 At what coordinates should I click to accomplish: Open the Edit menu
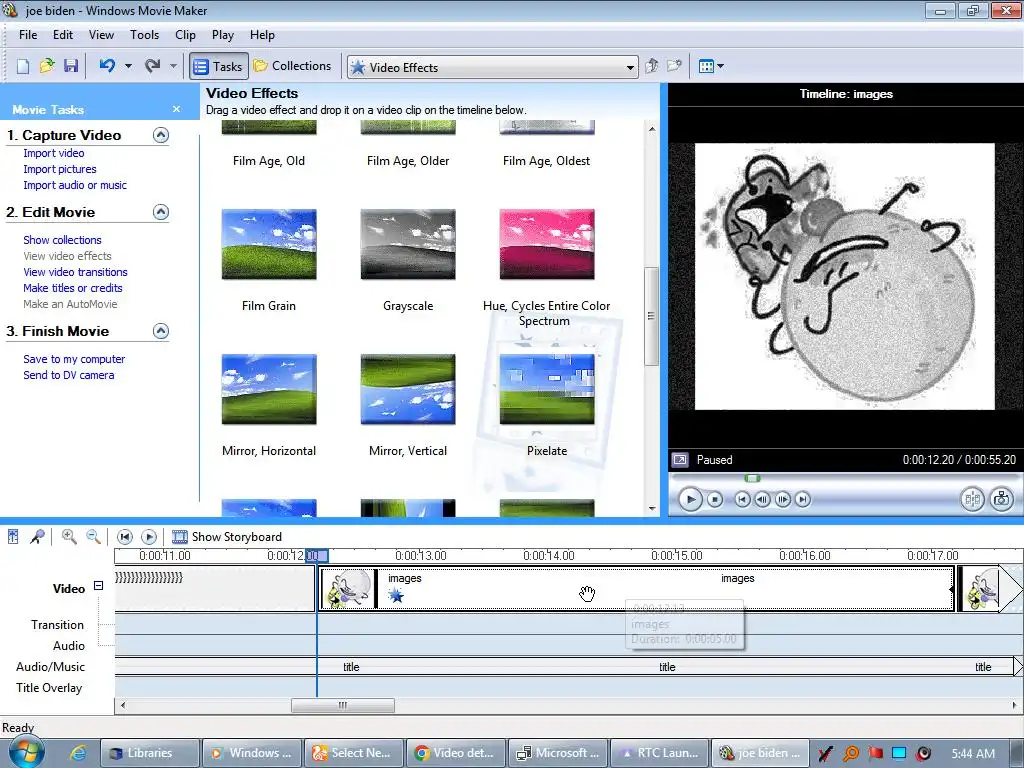pos(63,35)
